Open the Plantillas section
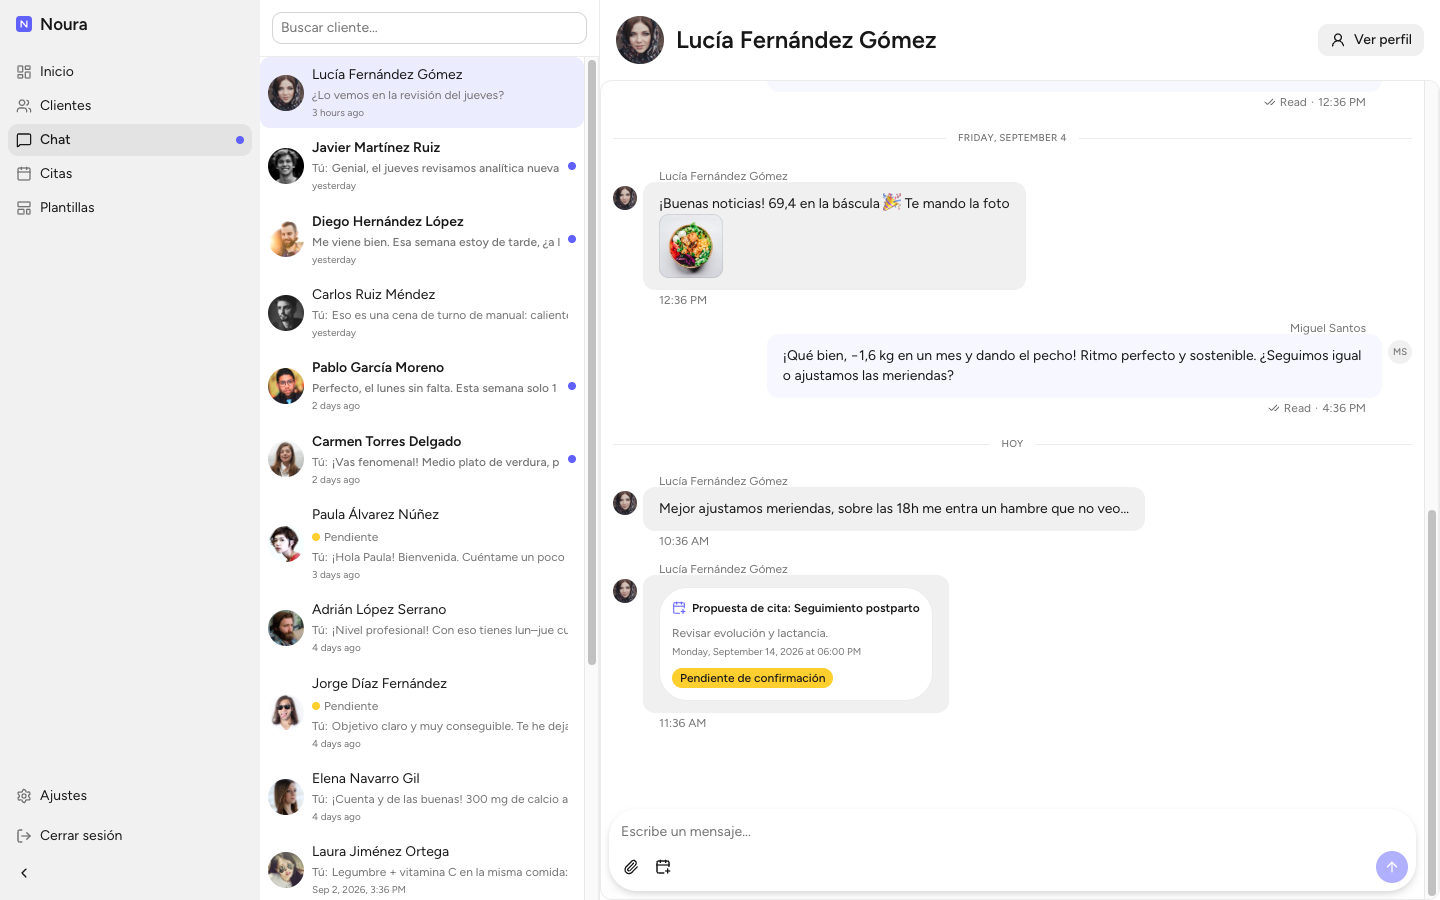Viewport: 1440px width, 900px height. coord(130,208)
